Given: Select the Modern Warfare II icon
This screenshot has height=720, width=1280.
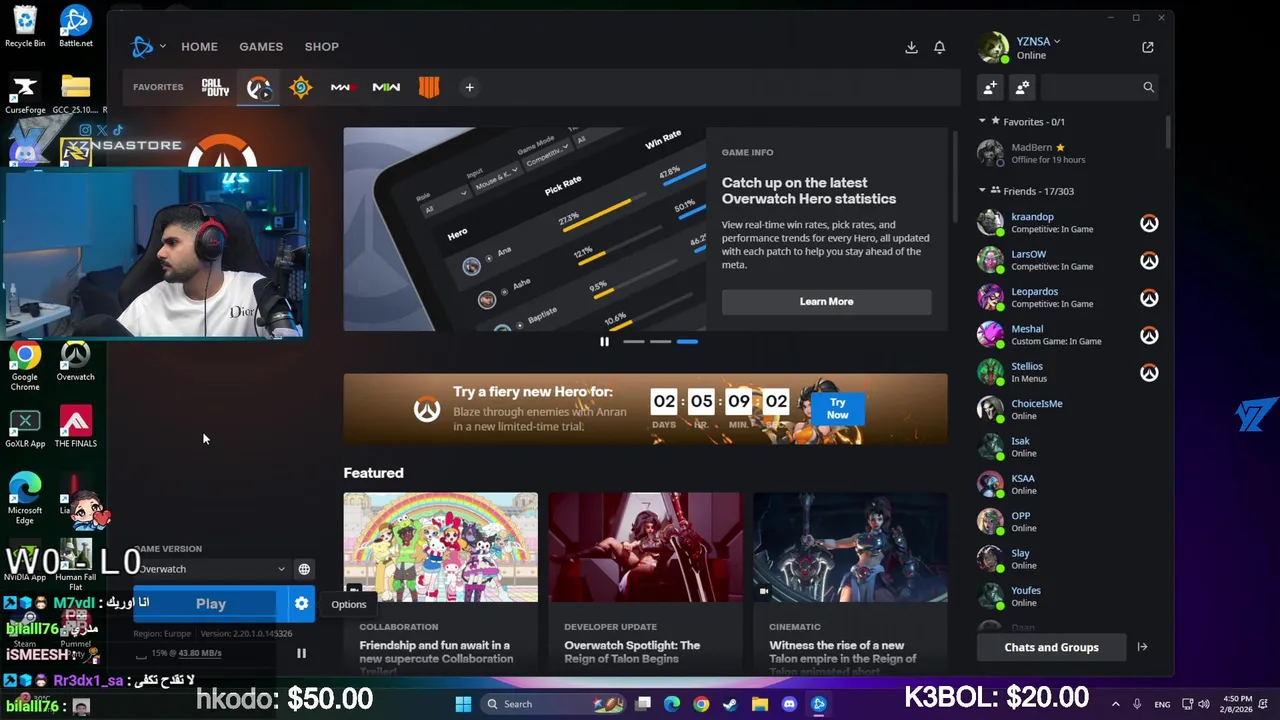Looking at the screenshot, I should [386, 87].
